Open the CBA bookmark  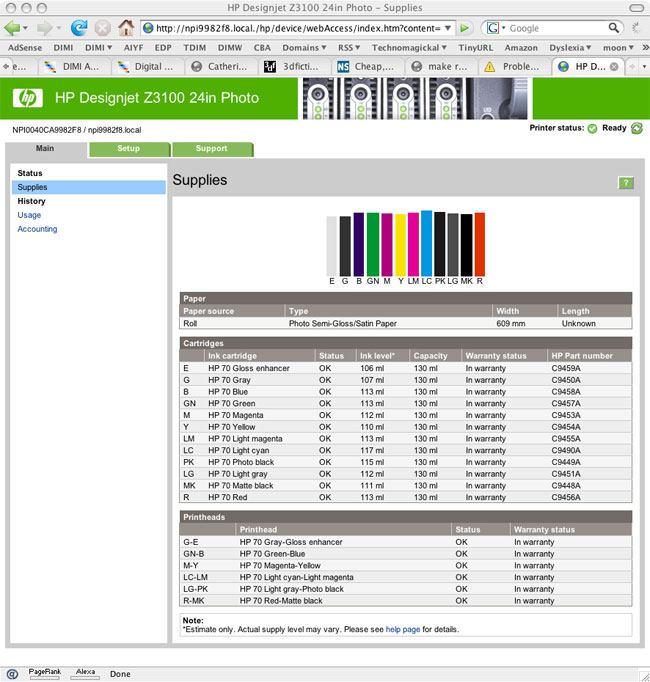(x=262, y=47)
